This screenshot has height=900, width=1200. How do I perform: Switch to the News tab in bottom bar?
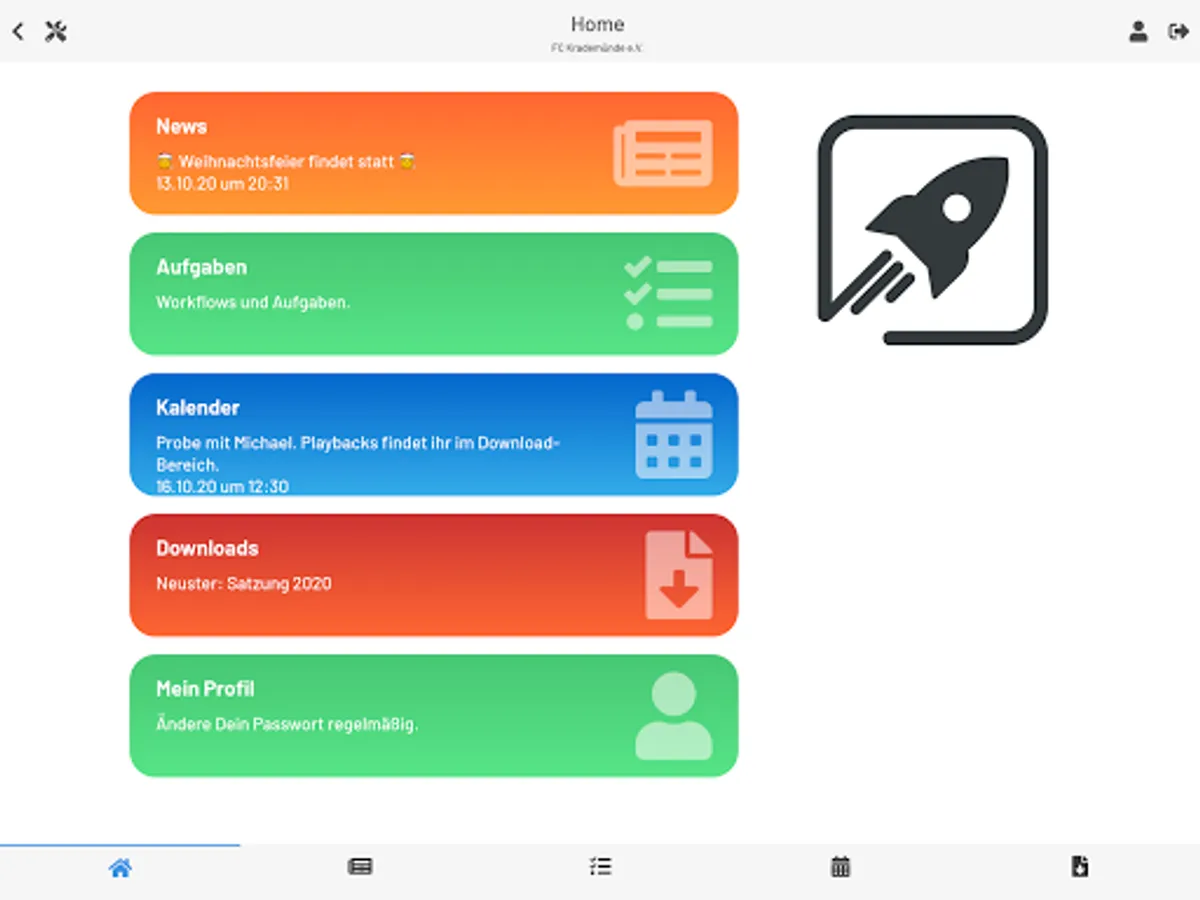point(360,867)
